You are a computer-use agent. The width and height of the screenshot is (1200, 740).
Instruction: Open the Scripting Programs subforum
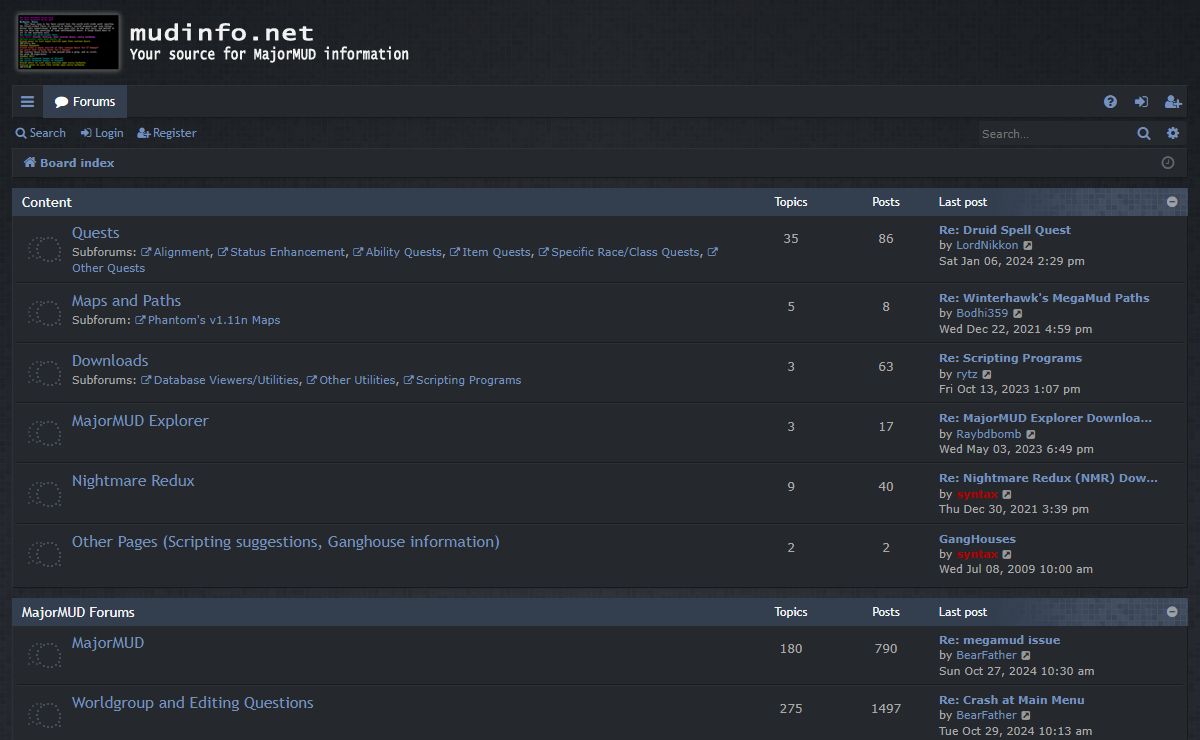coord(462,380)
